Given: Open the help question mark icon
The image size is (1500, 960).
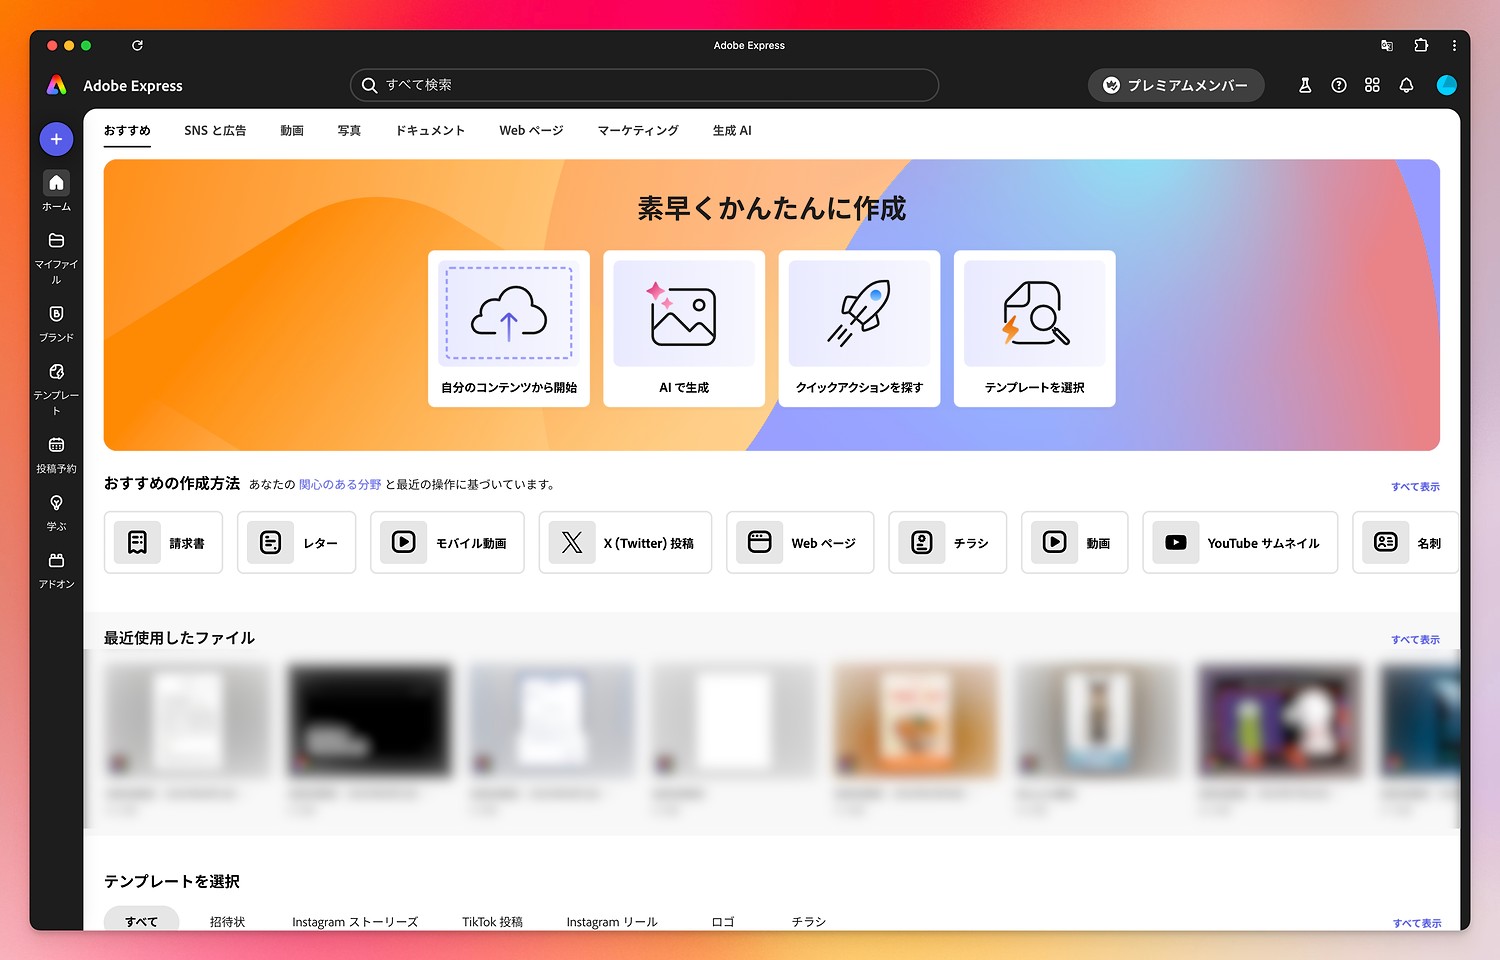Looking at the screenshot, I should pyautogui.click(x=1339, y=86).
